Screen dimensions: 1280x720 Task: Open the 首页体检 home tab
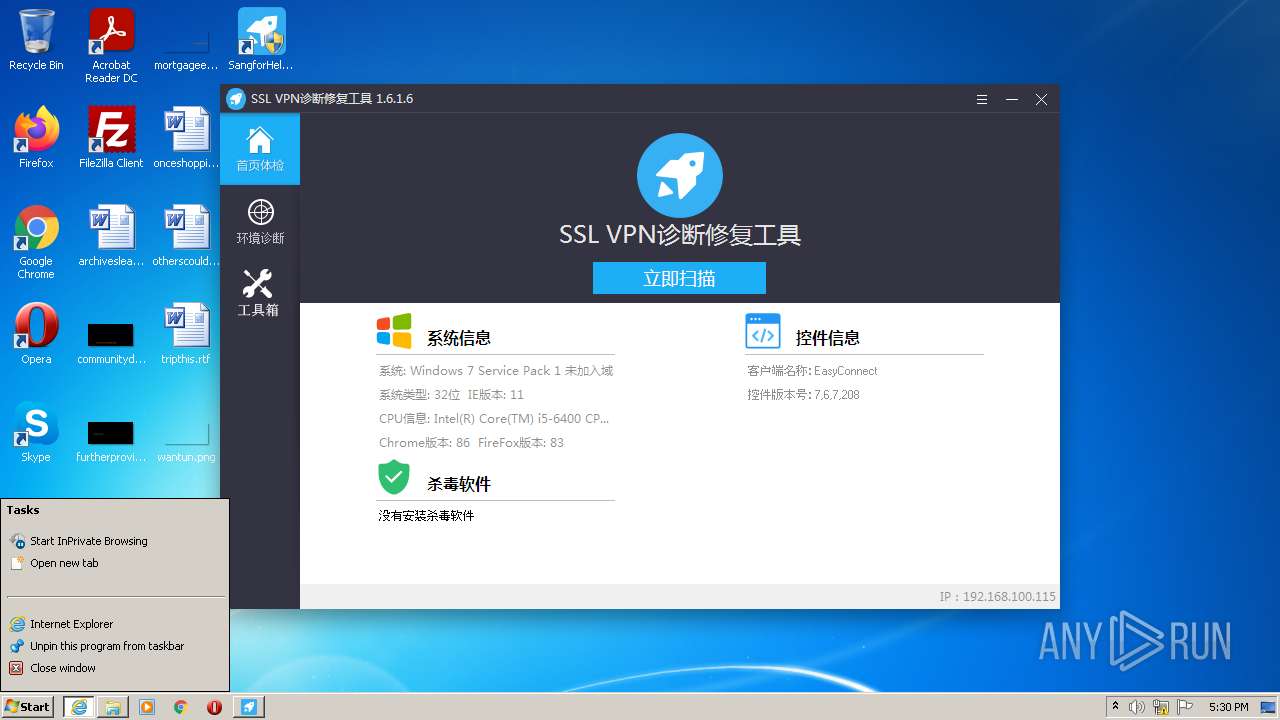coord(260,149)
